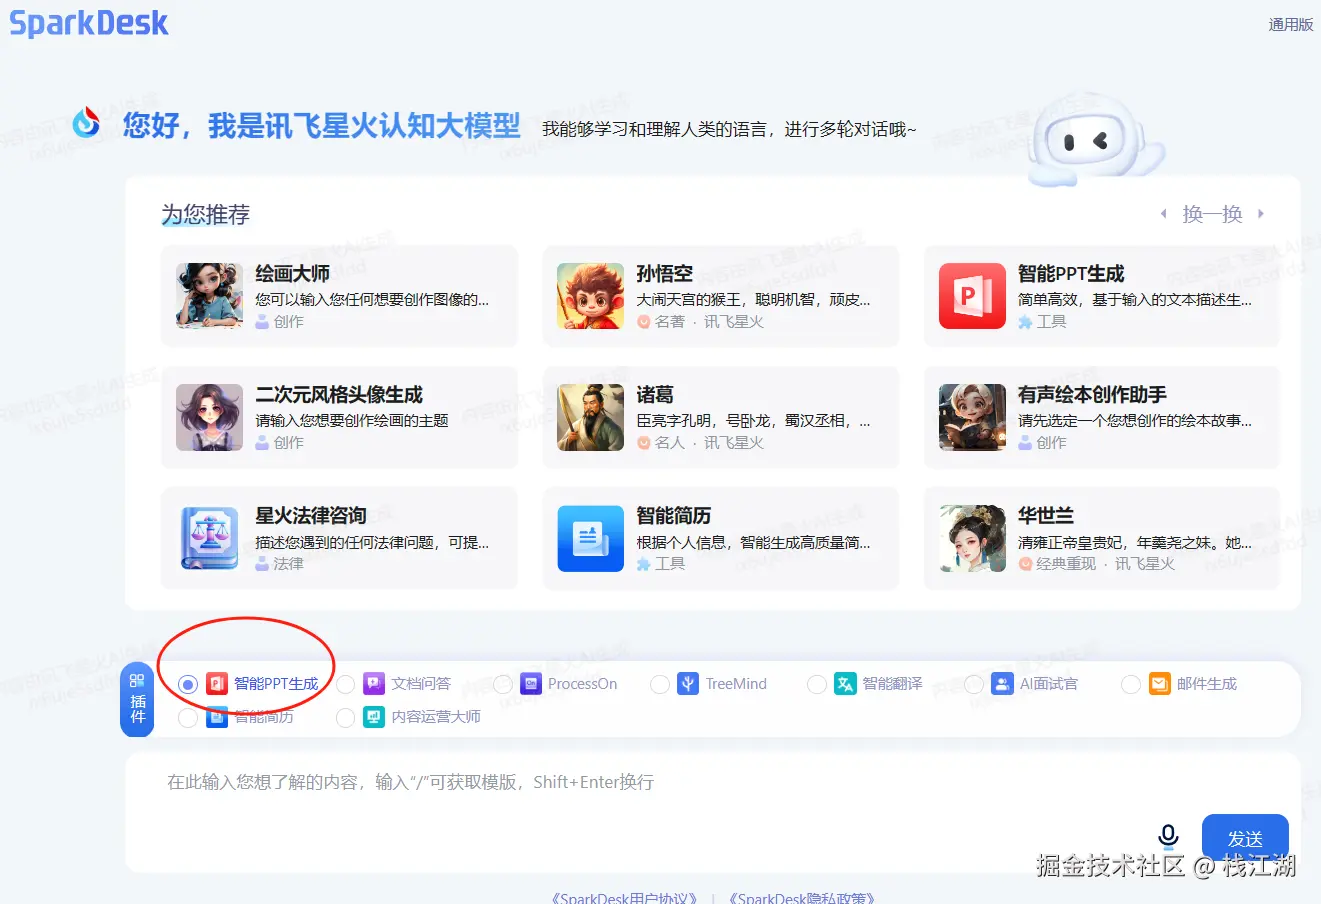Click the 诸葛 card title
The height and width of the screenshot is (904, 1321).
(655, 395)
